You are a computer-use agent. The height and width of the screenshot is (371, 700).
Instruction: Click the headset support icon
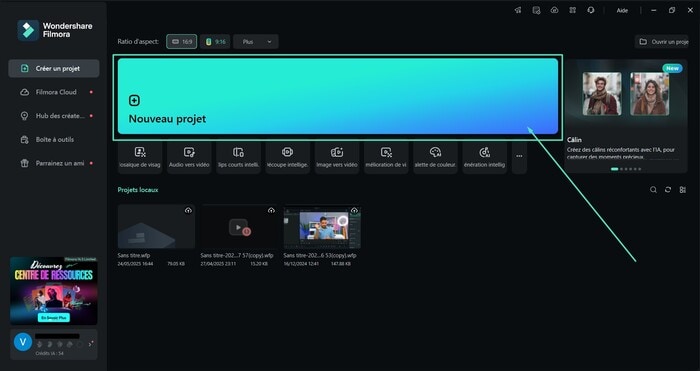pyautogui.click(x=591, y=10)
